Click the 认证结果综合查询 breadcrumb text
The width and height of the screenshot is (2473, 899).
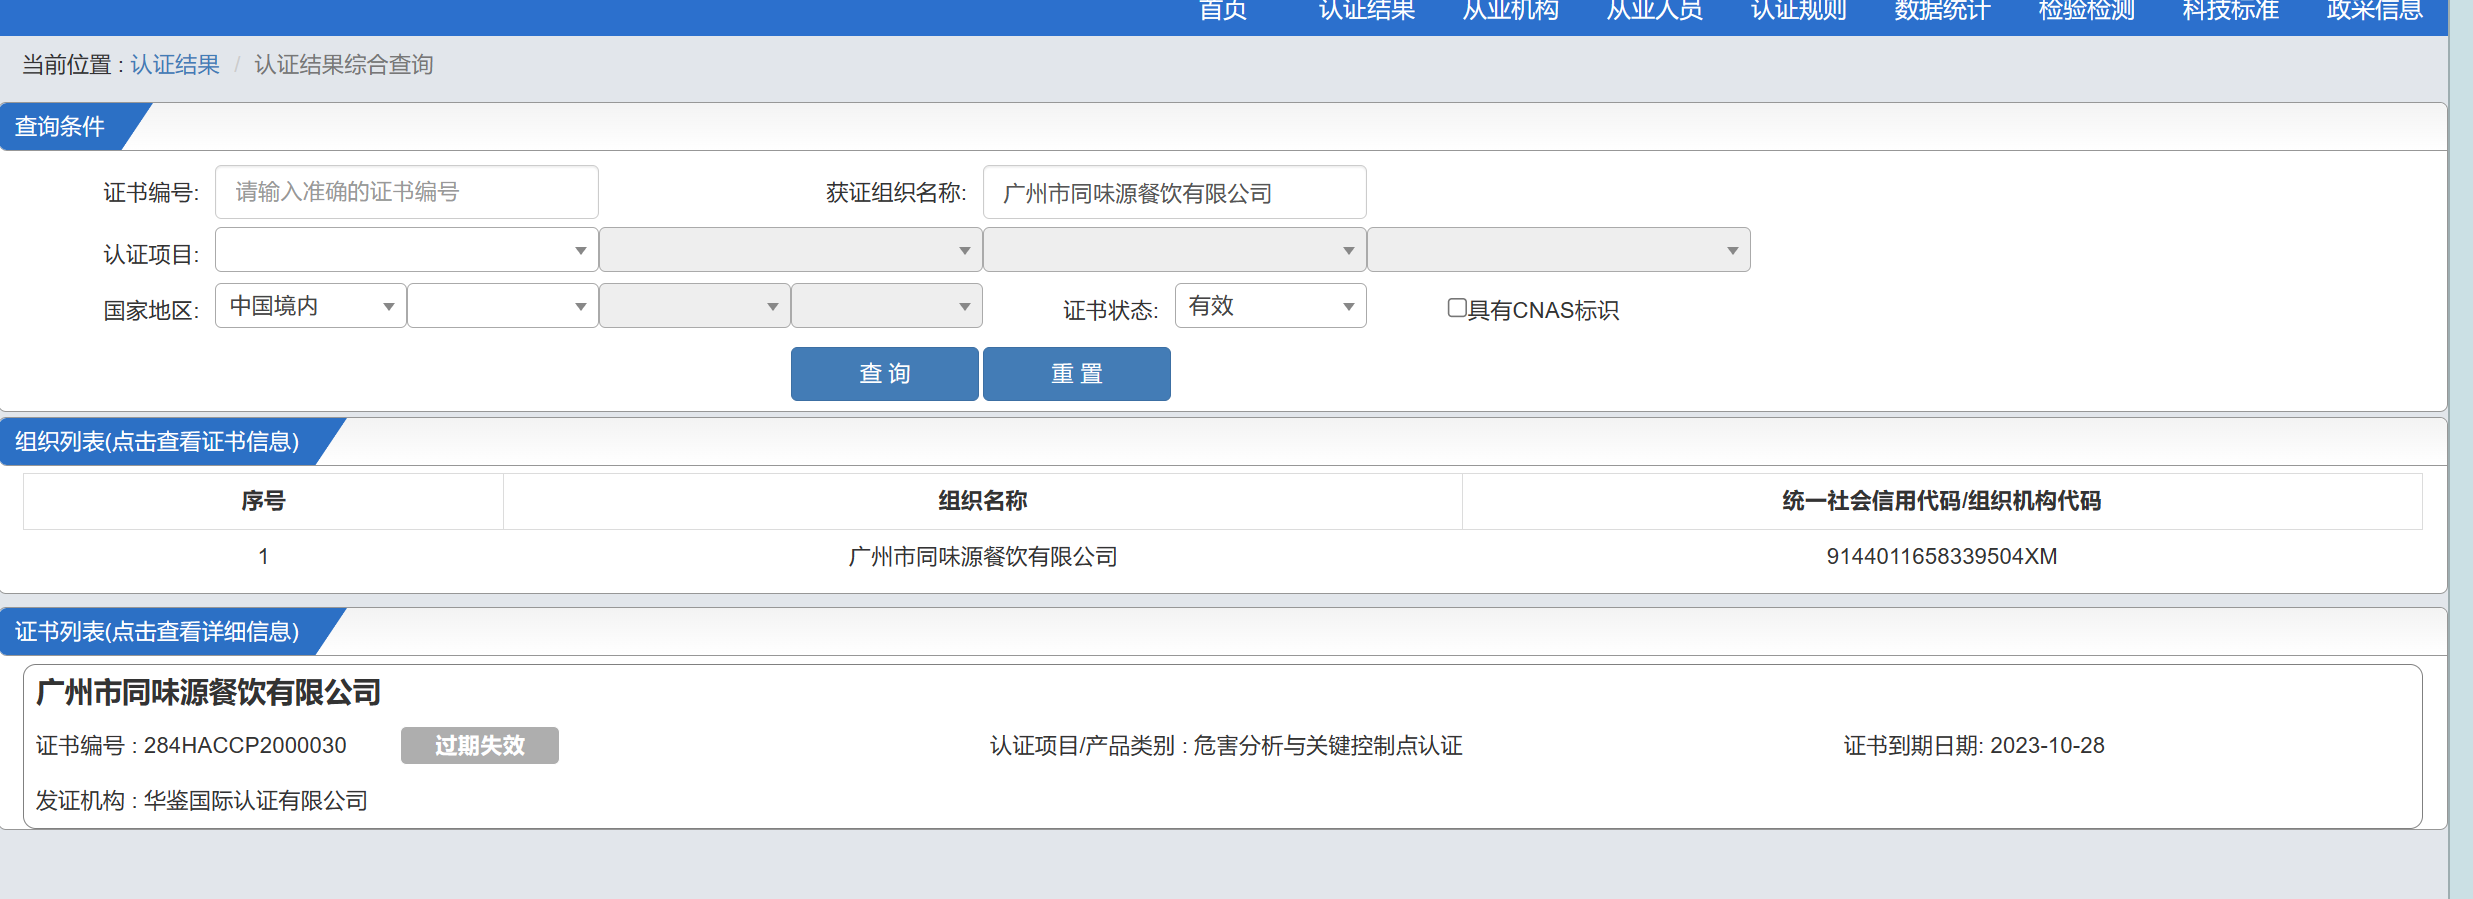click(x=344, y=65)
